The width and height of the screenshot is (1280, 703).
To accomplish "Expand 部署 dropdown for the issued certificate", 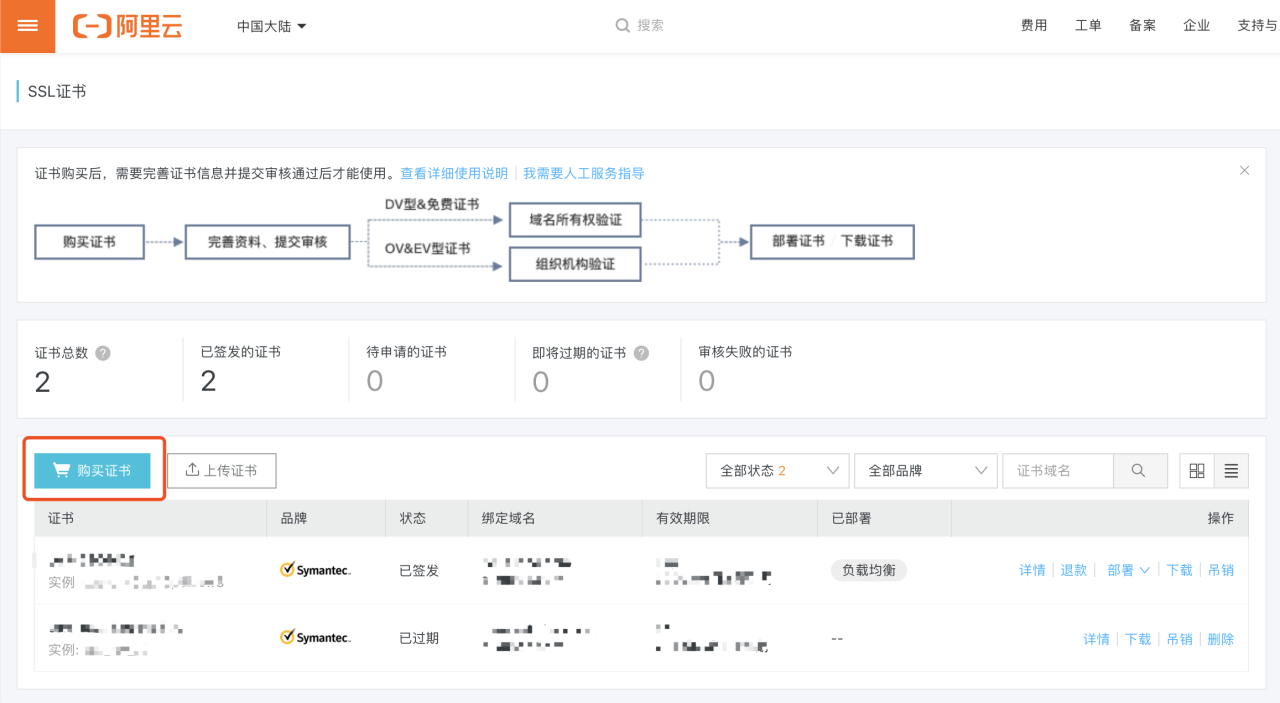I will [x=1128, y=570].
